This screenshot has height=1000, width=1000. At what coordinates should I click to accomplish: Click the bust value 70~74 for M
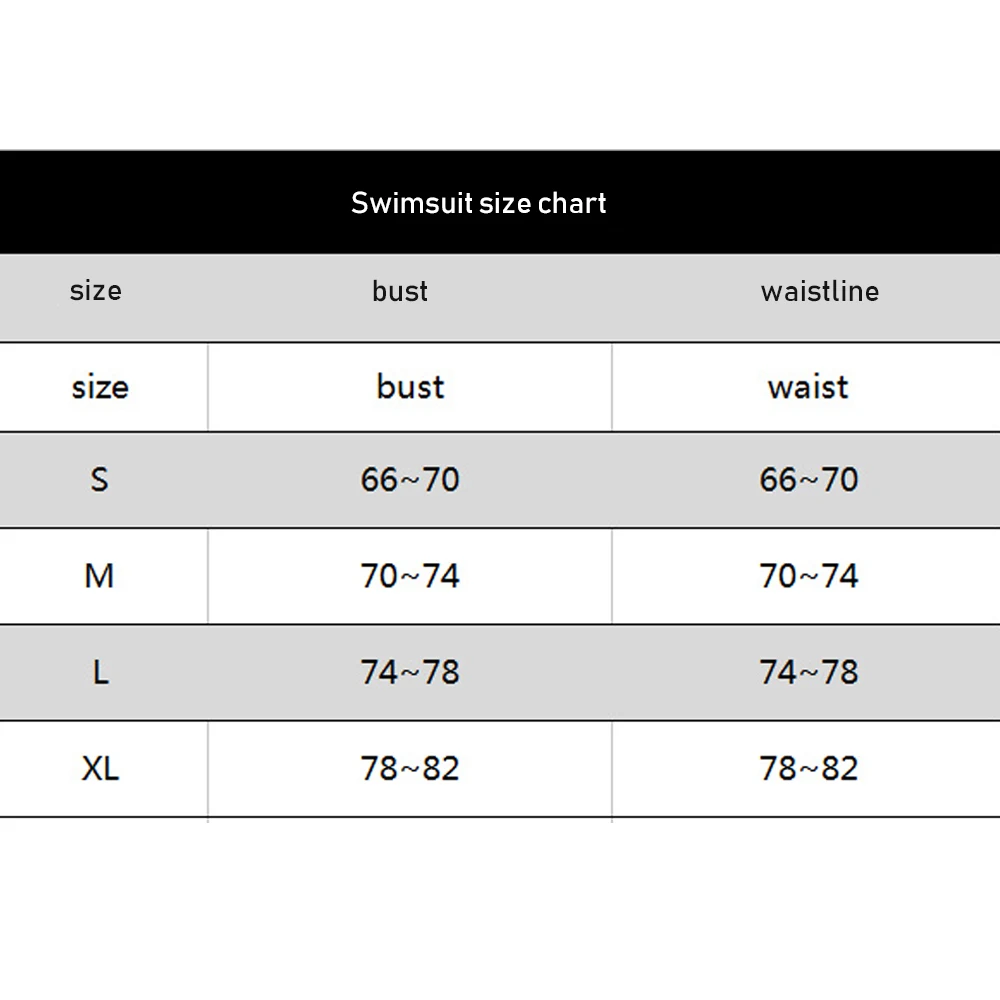click(410, 576)
